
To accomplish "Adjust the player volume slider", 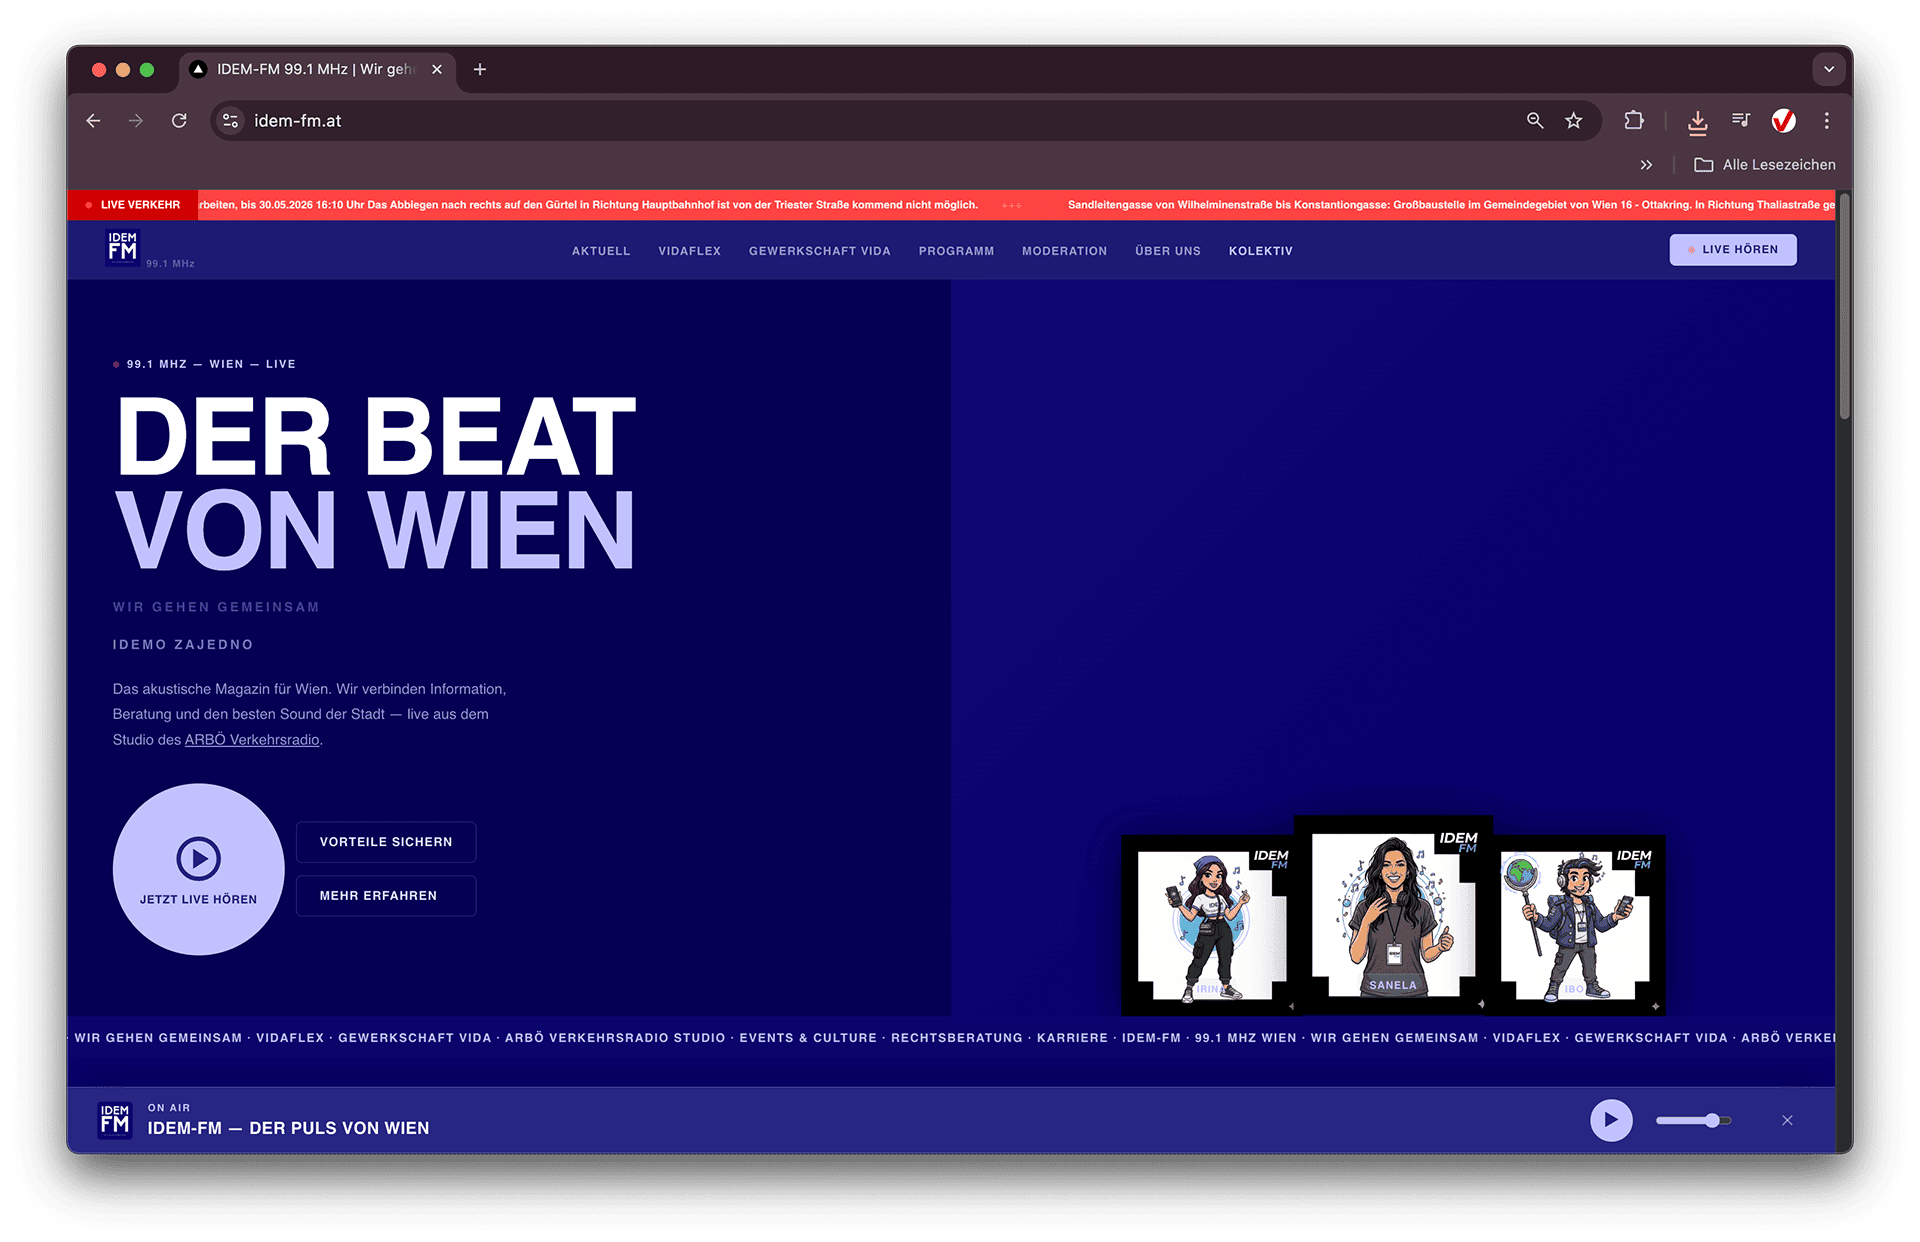I will coord(1693,1121).
